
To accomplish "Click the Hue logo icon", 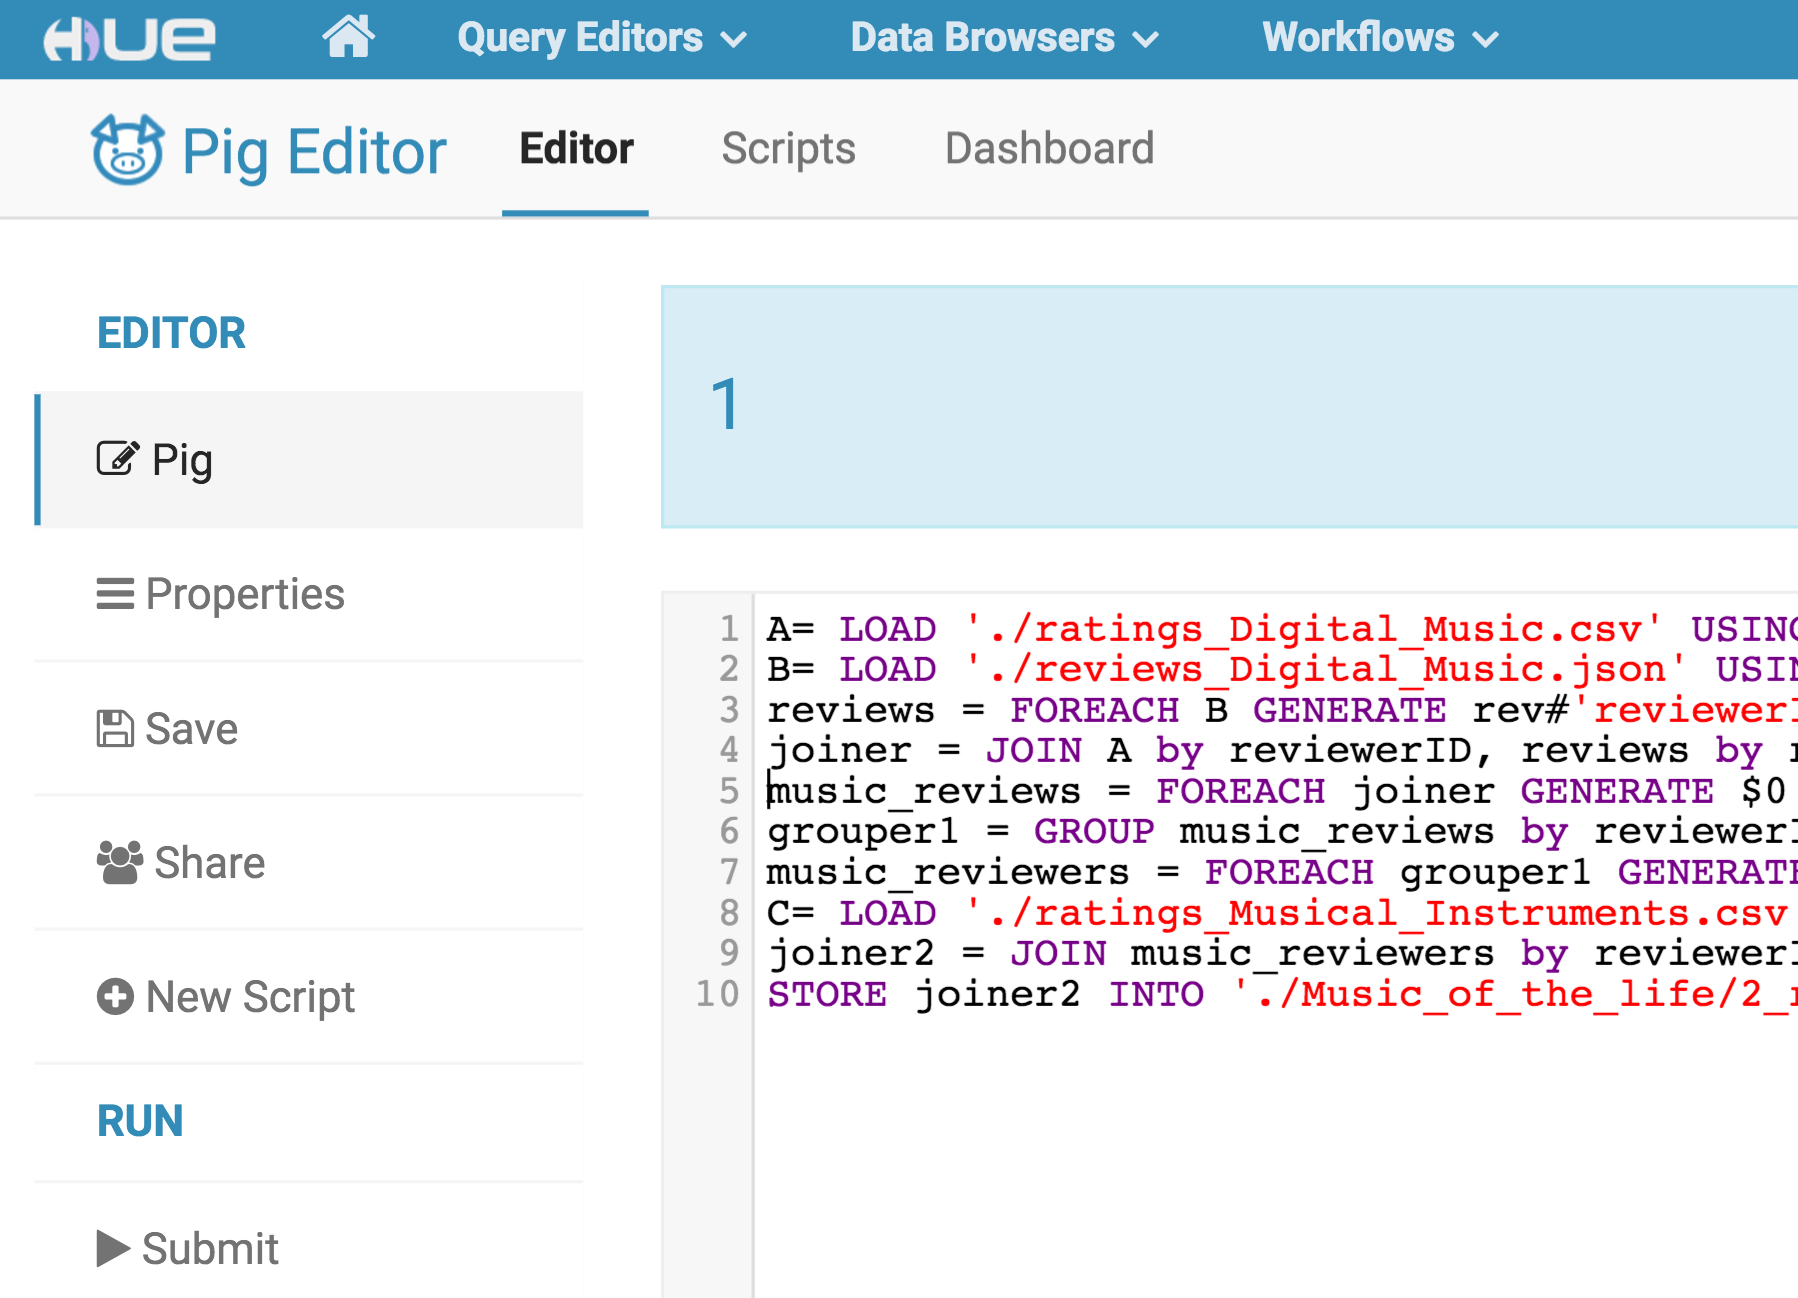I will tap(129, 39).
